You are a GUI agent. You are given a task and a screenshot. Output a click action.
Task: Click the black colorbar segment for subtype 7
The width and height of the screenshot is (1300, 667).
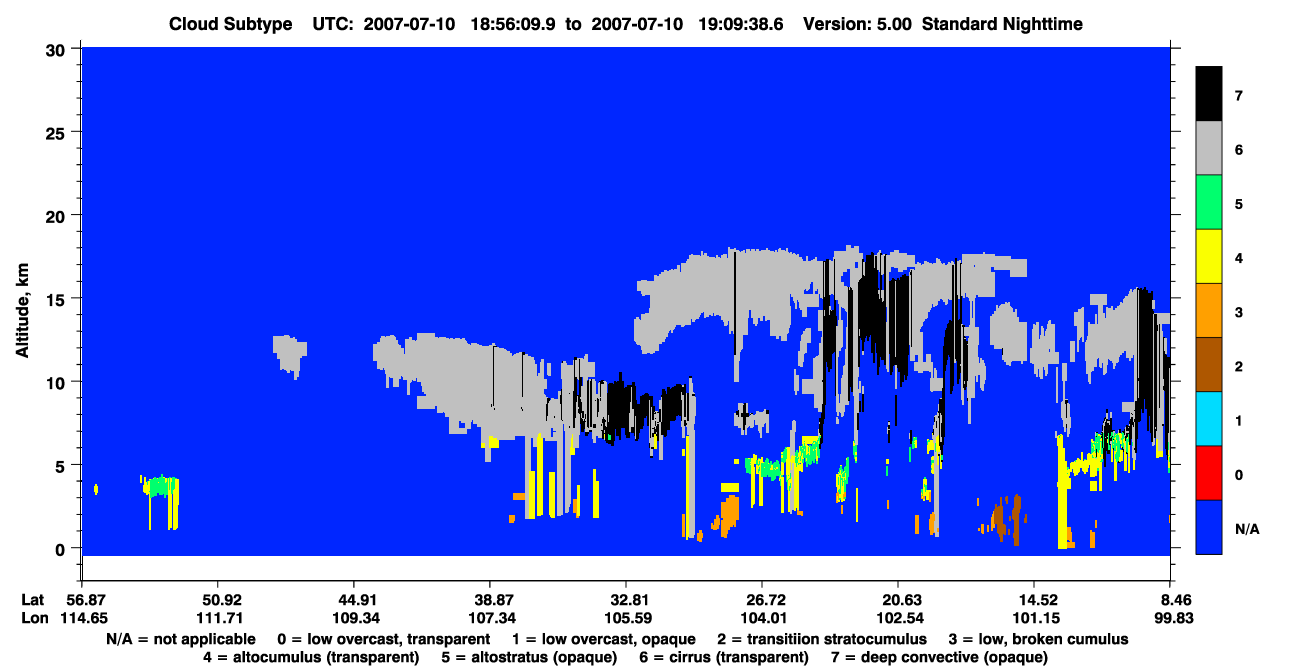coord(1209,94)
